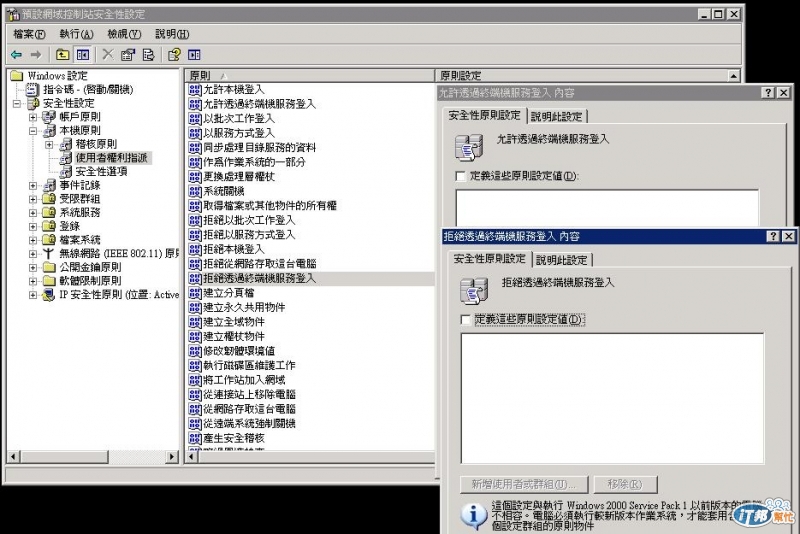This screenshot has height=534, width=800.
Task: Click the ? help button on 拒絕透過終端機服務登入 title bar
Action: pyautogui.click(x=773, y=236)
